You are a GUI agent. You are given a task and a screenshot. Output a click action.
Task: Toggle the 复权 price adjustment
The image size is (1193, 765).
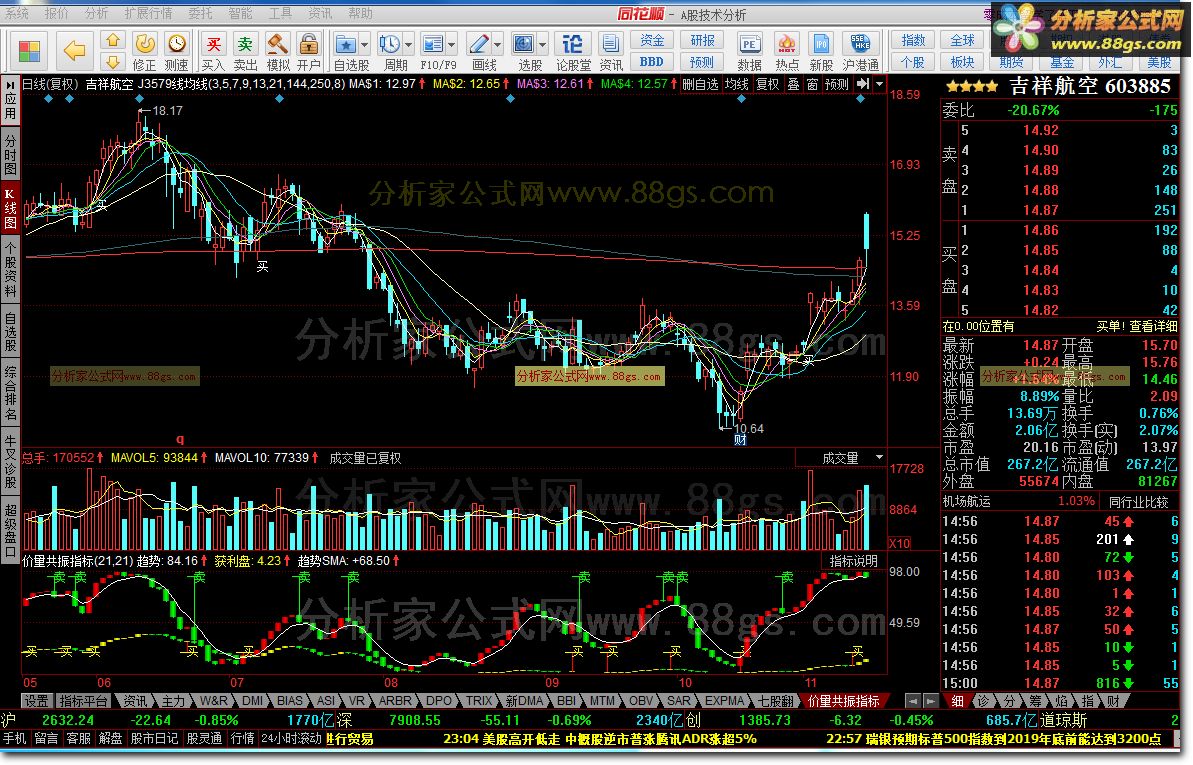(767, 84)
